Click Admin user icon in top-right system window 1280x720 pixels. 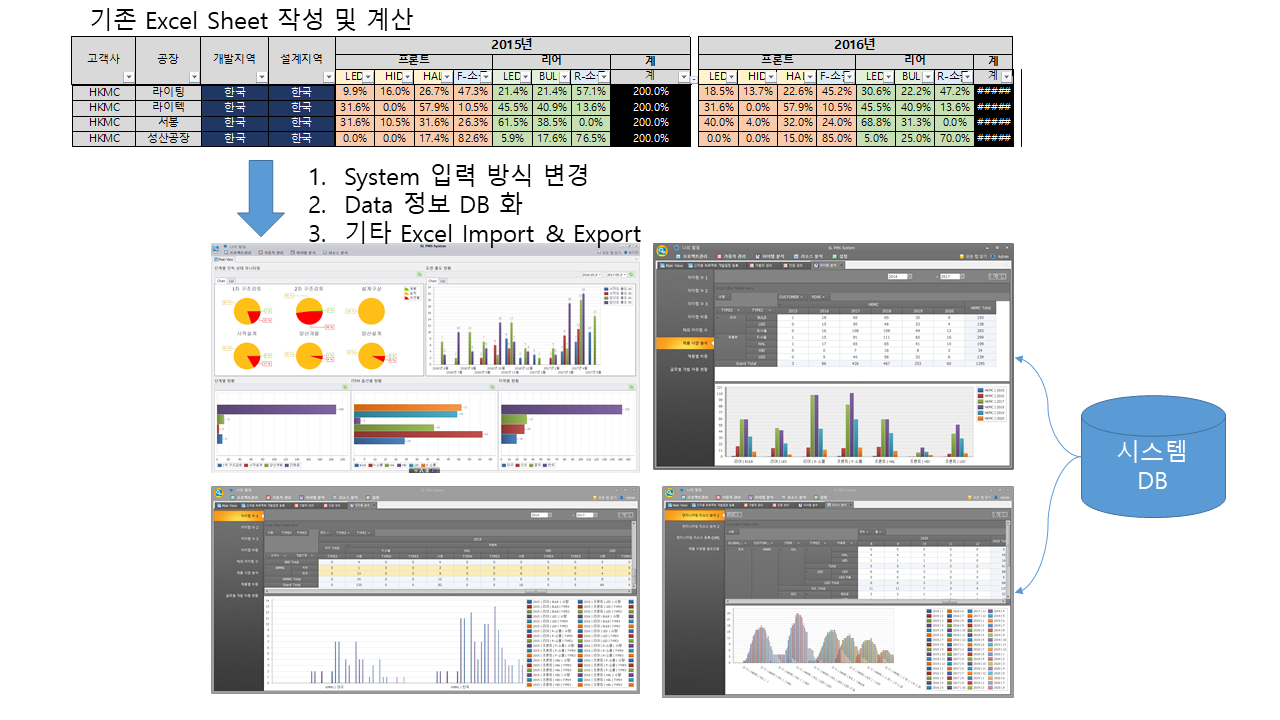click(x=993, y=256)
